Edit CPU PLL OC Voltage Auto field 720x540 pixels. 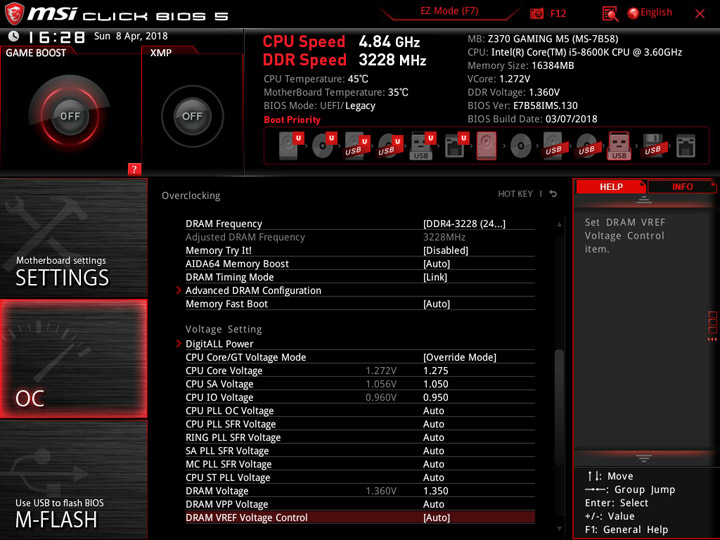point(433,411)
